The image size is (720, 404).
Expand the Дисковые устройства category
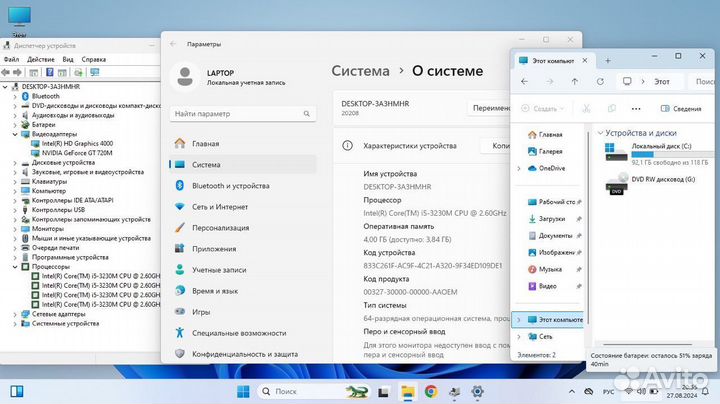pyautogui.click(x=15, y=163)
